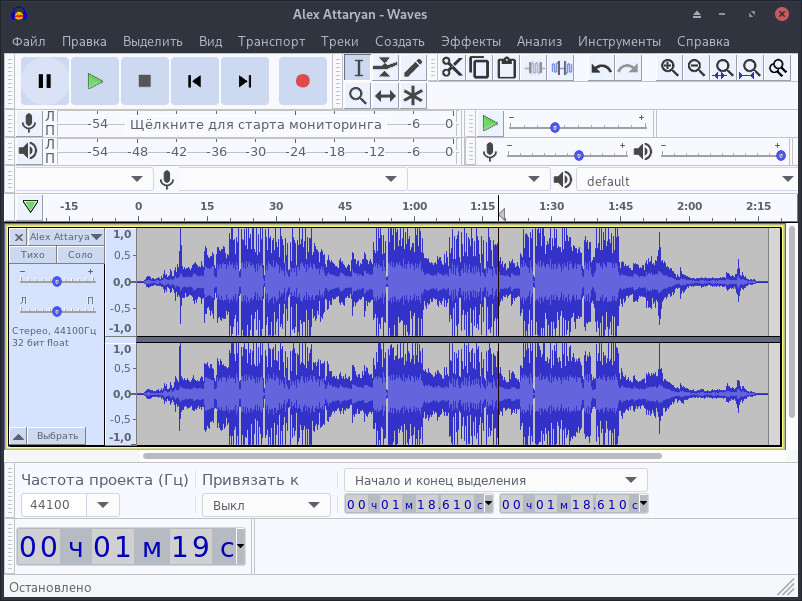Cut the selected audio with scissors icon

(x=452, y=68)
